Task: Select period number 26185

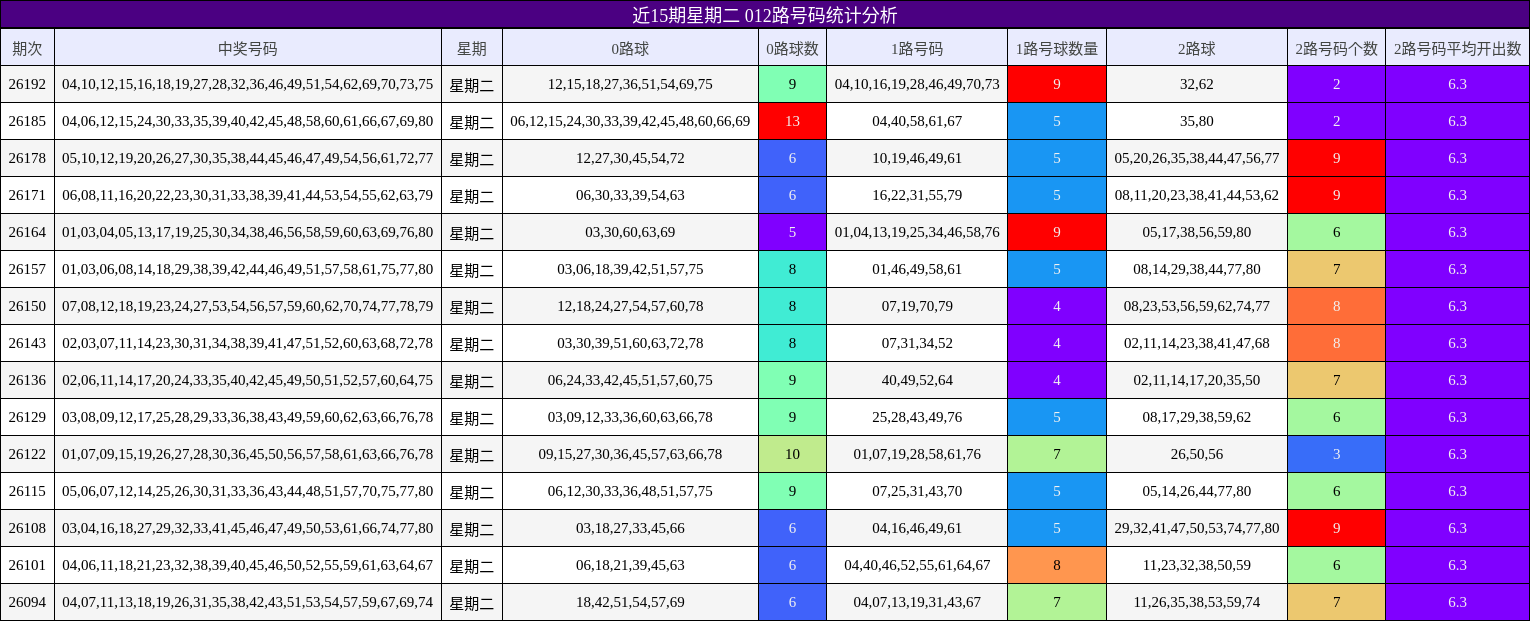Action: click(27, 121)
